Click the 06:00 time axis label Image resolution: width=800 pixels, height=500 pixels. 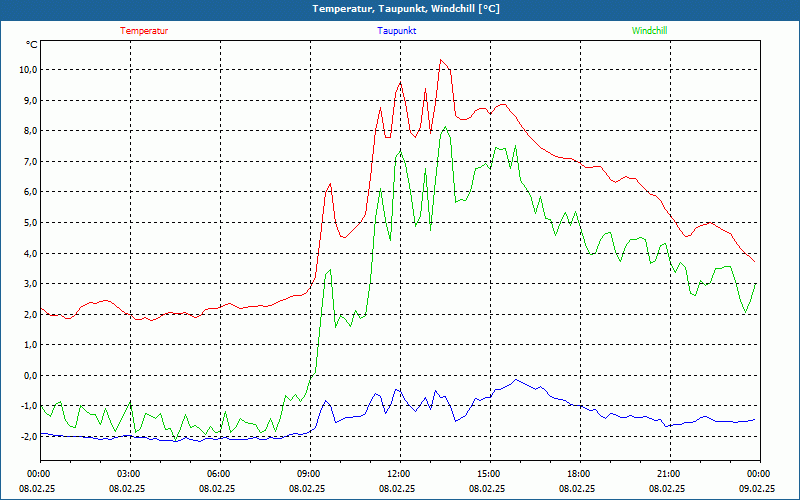pos(220,474)
